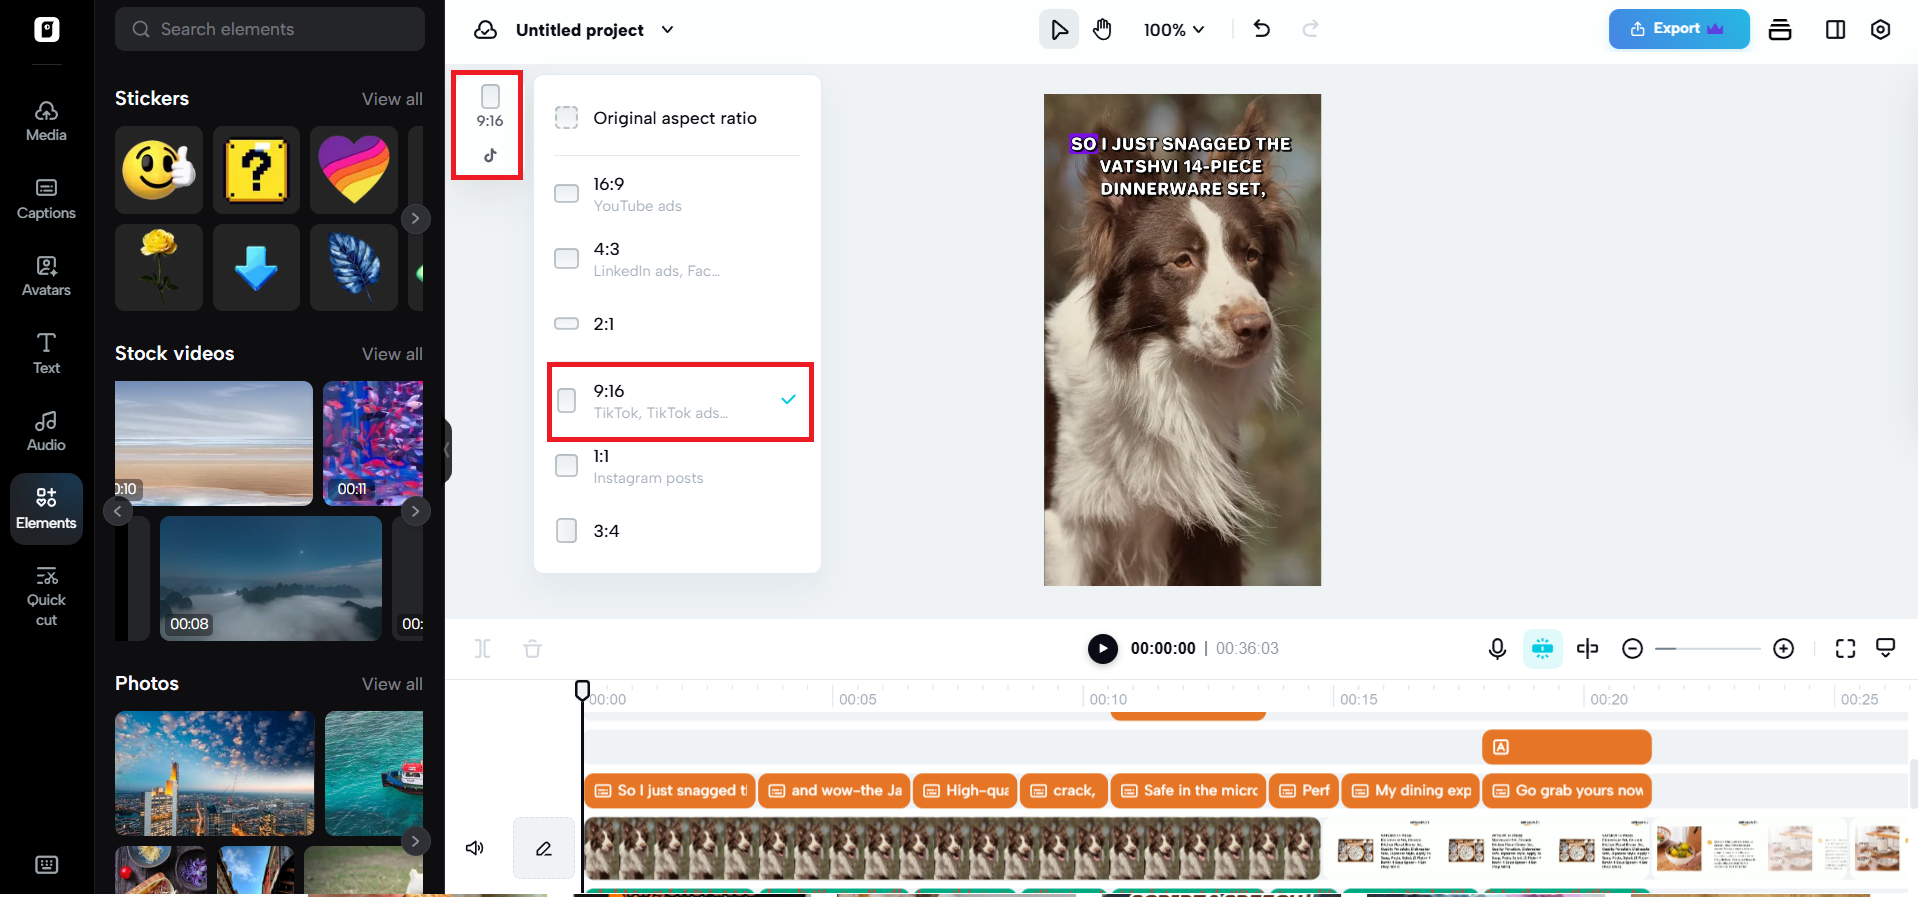
Task: Expand the Untitled project name dropdown
Action: point(667,30)
